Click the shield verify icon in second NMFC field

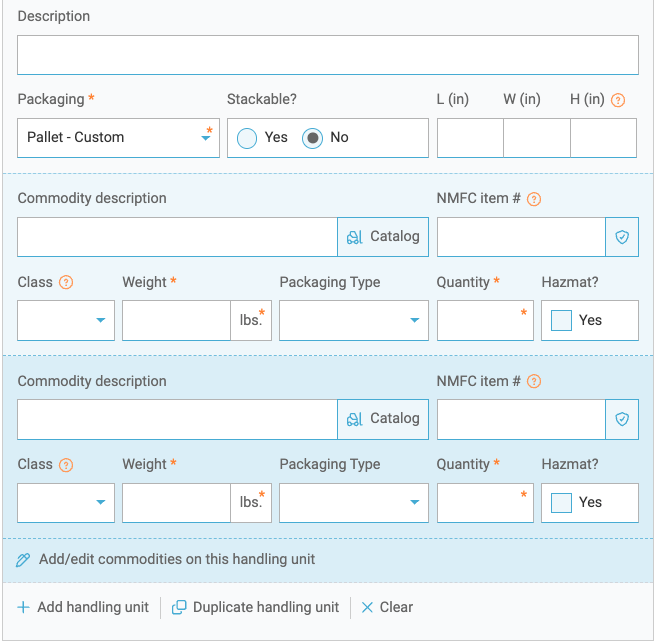pyautogui.click(x=622, y=419)
